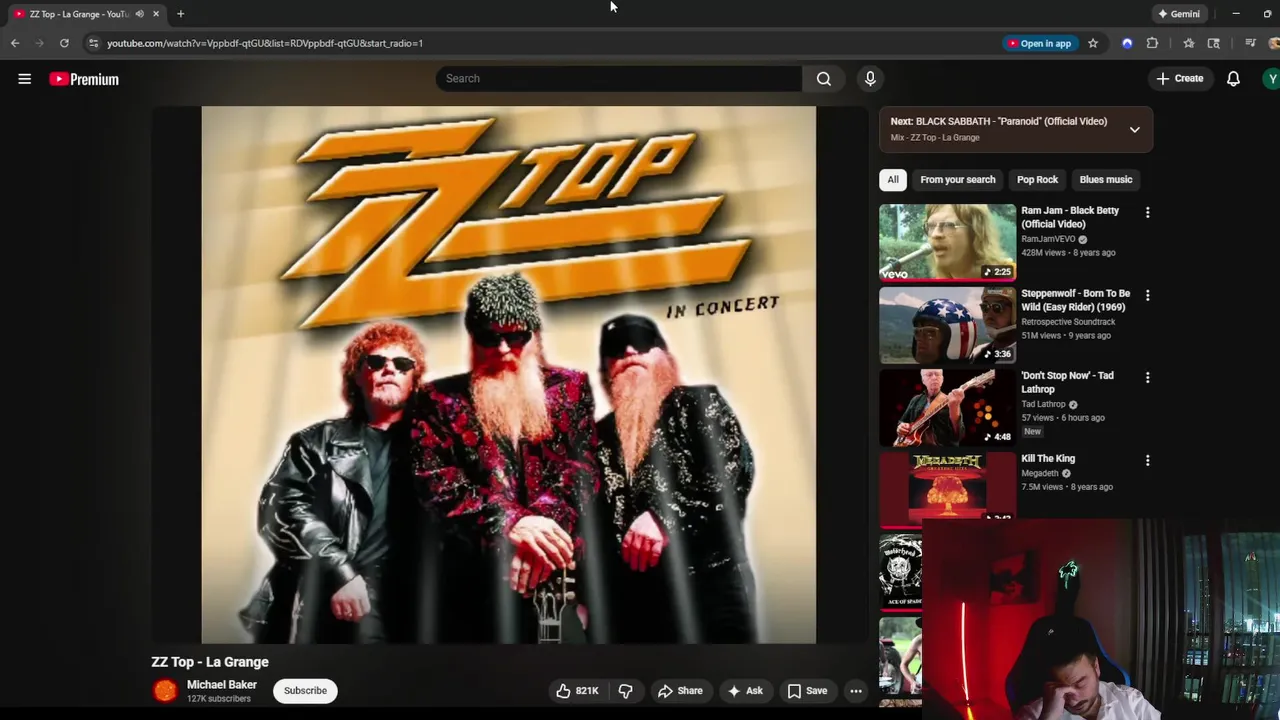The image size is (1280, 720).
Task: Bookmark this page with star icon
Action: tap(1093, 43)
